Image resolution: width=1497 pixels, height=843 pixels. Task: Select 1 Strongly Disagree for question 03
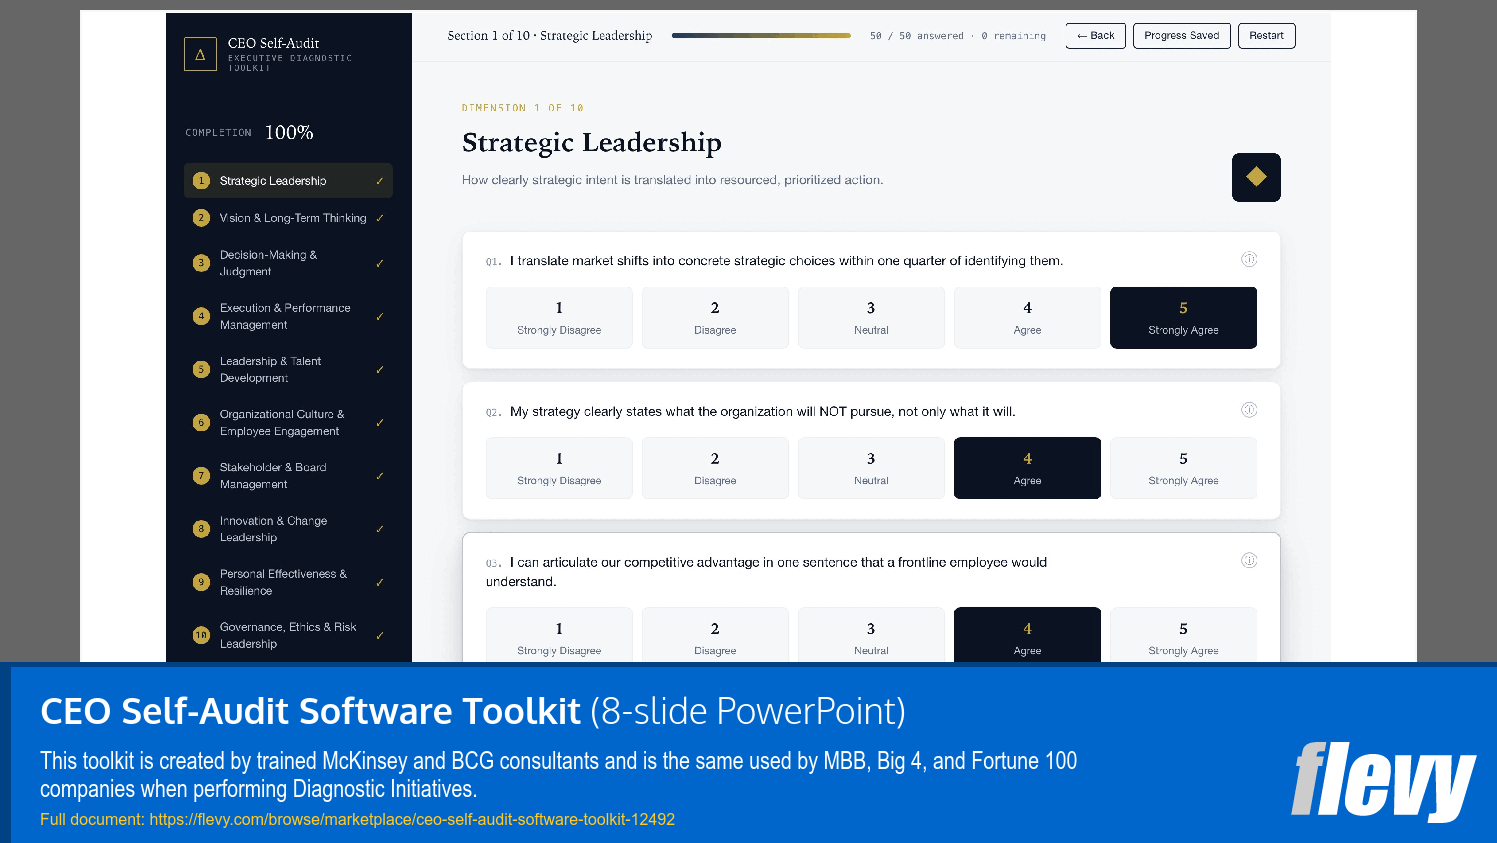(x=559, y=635)
